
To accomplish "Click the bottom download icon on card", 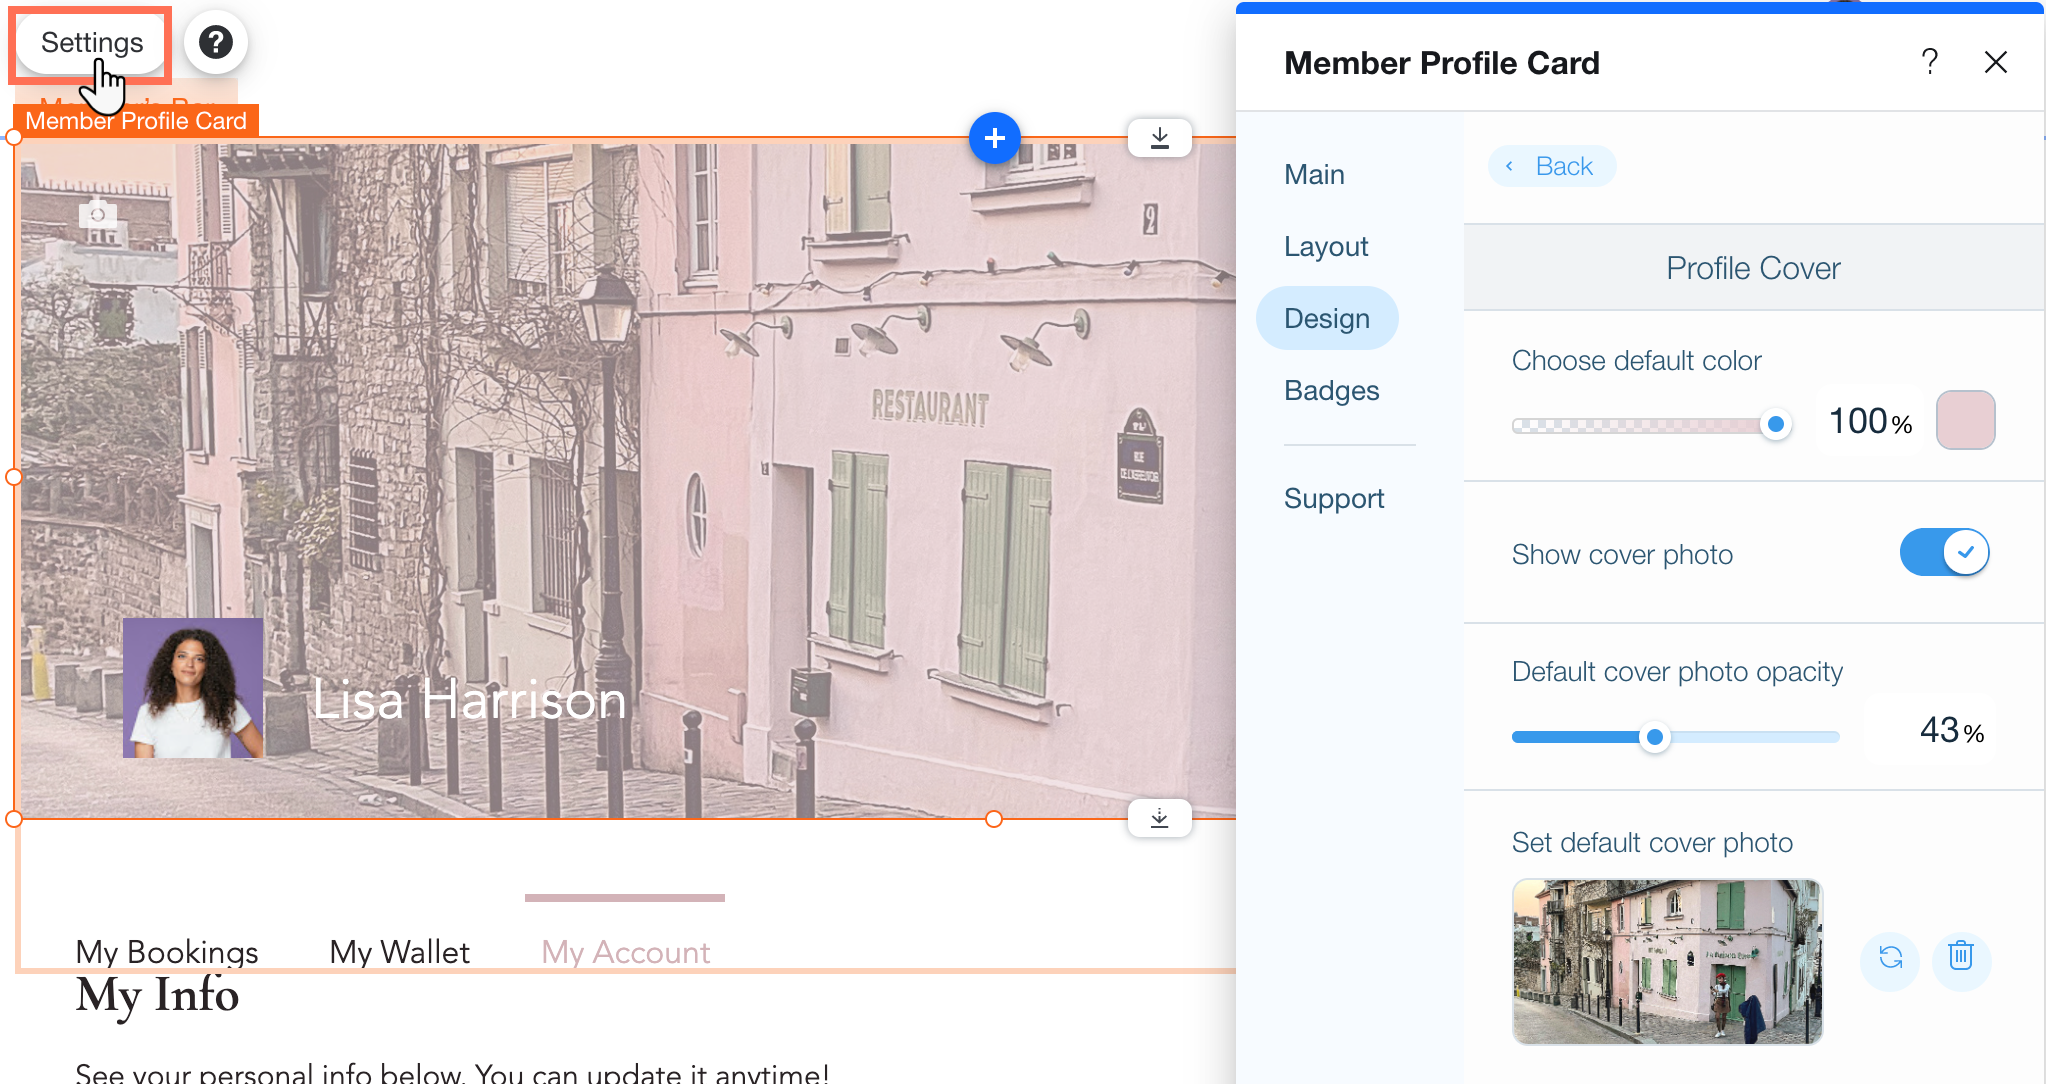I will pyautogui.click(x=1161, y=817).
